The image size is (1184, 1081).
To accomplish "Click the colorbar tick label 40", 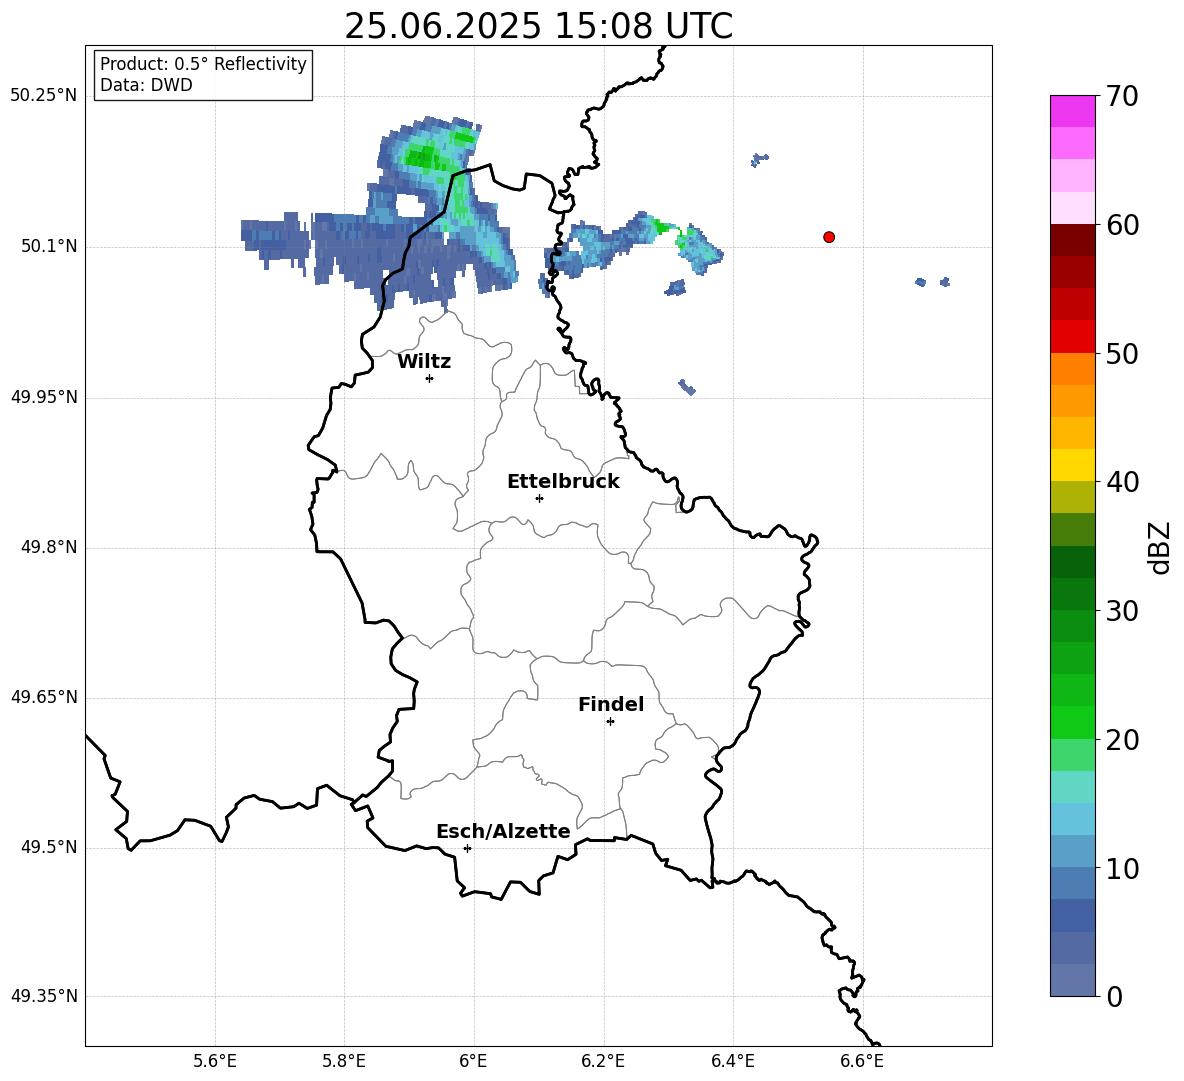I will [1122, 482].
